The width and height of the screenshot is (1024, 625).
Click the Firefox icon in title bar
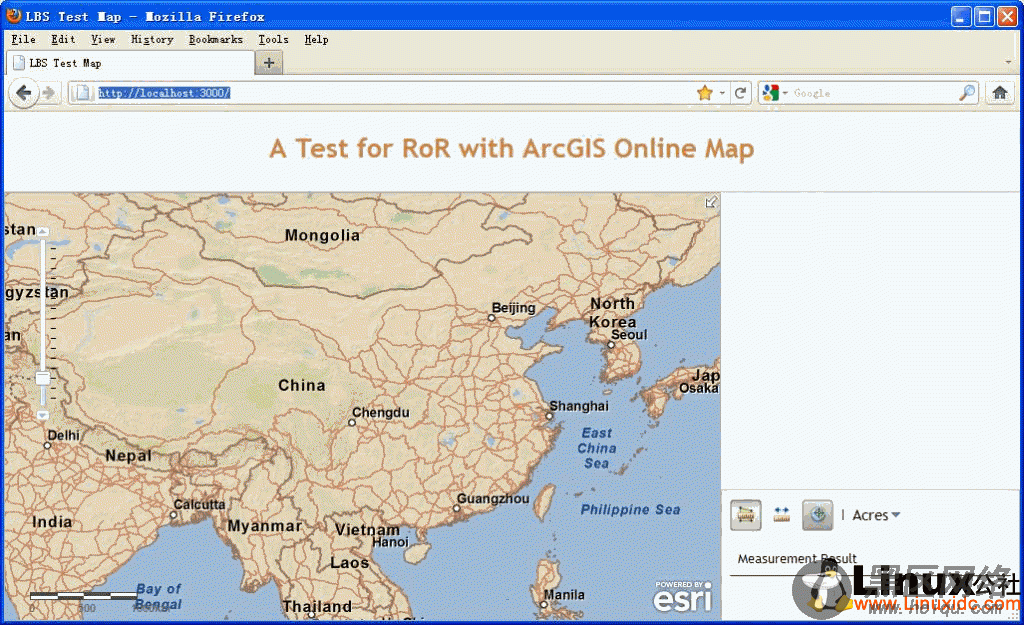pos(14,15)
